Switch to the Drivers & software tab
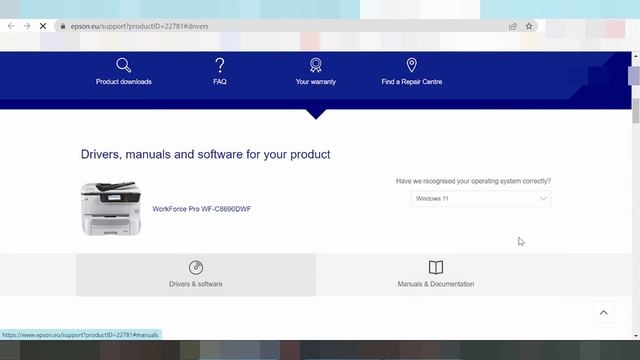This screenshot has width=640, height=360. coord(196,275)
